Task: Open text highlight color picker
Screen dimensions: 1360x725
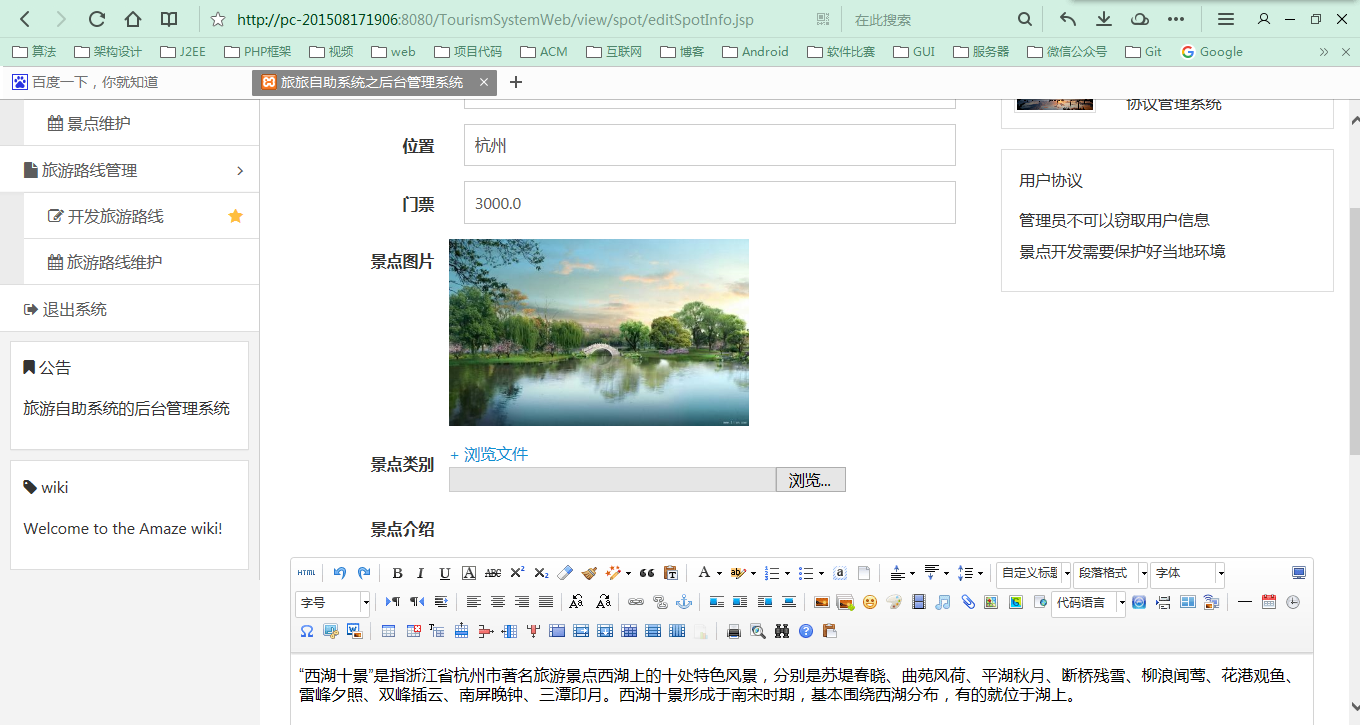Action: point(738,573)
